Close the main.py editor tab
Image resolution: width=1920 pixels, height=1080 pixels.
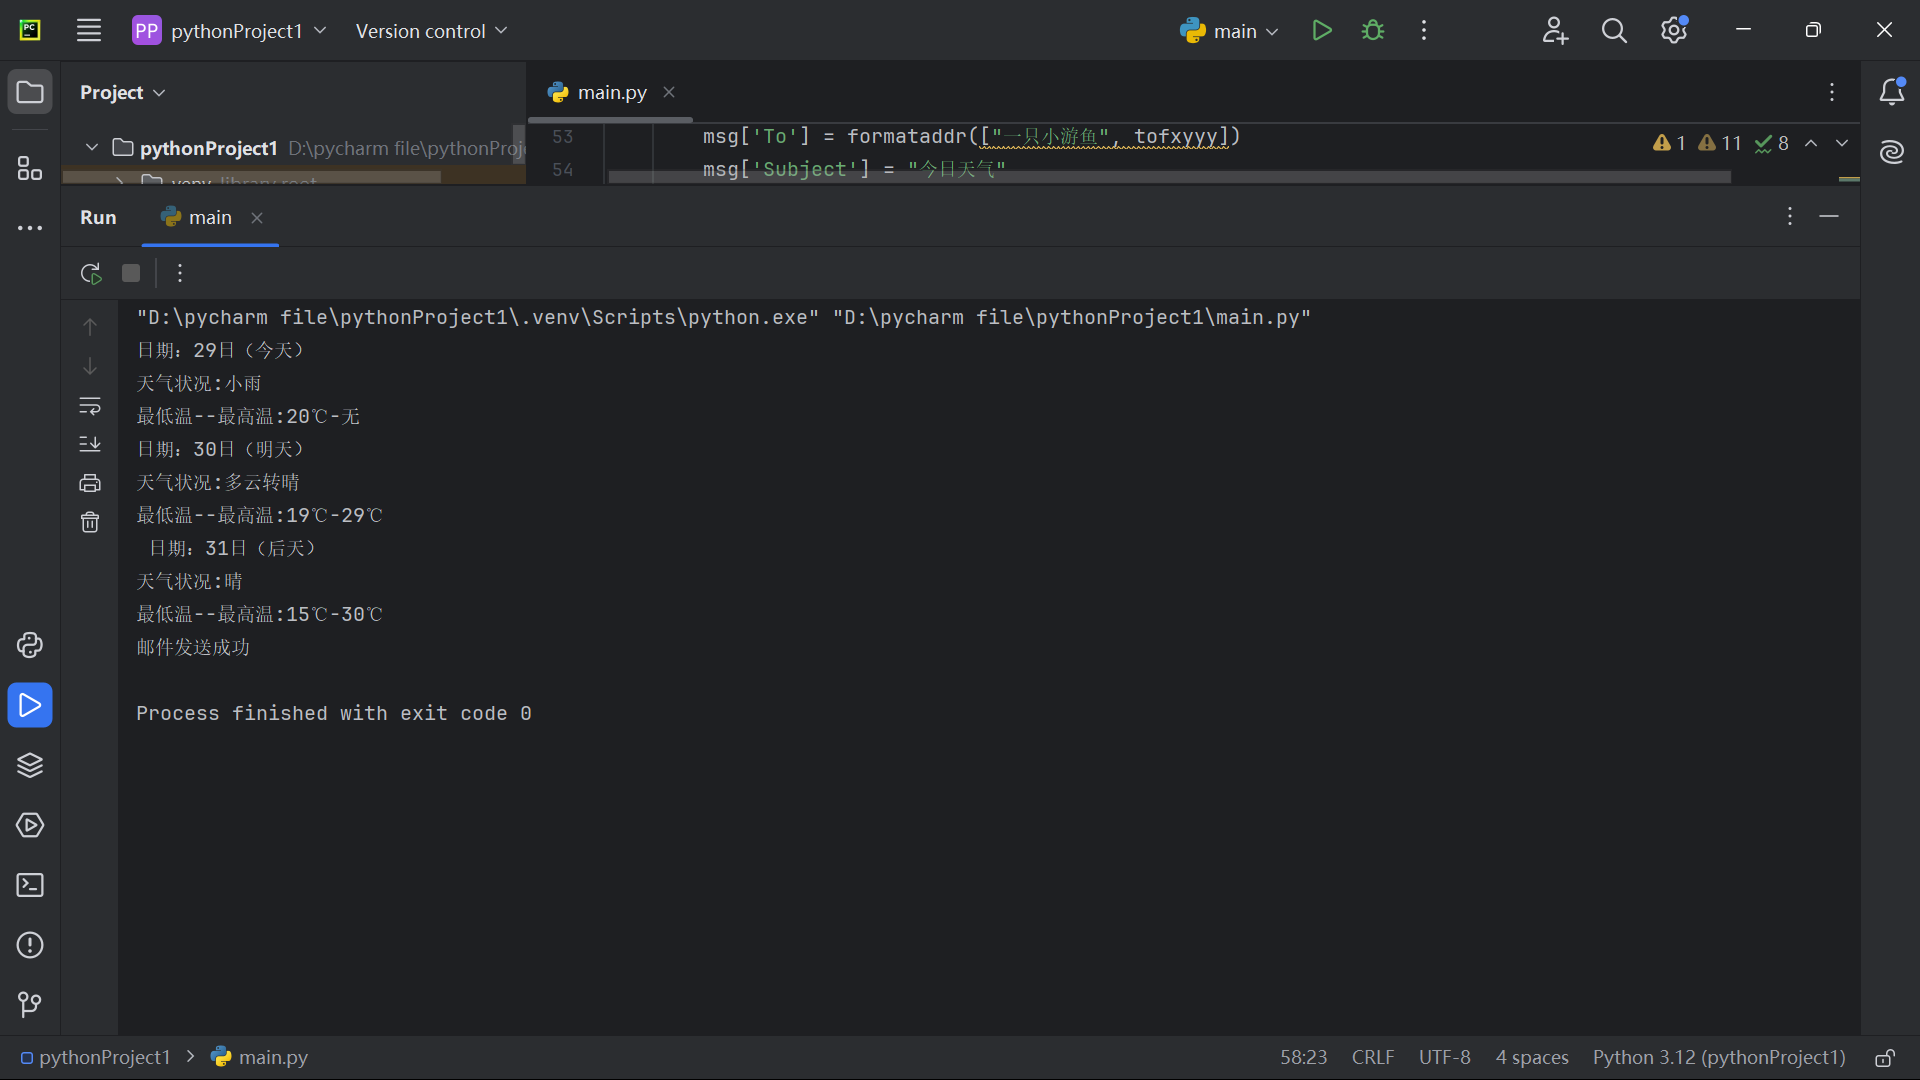(669, 92)
